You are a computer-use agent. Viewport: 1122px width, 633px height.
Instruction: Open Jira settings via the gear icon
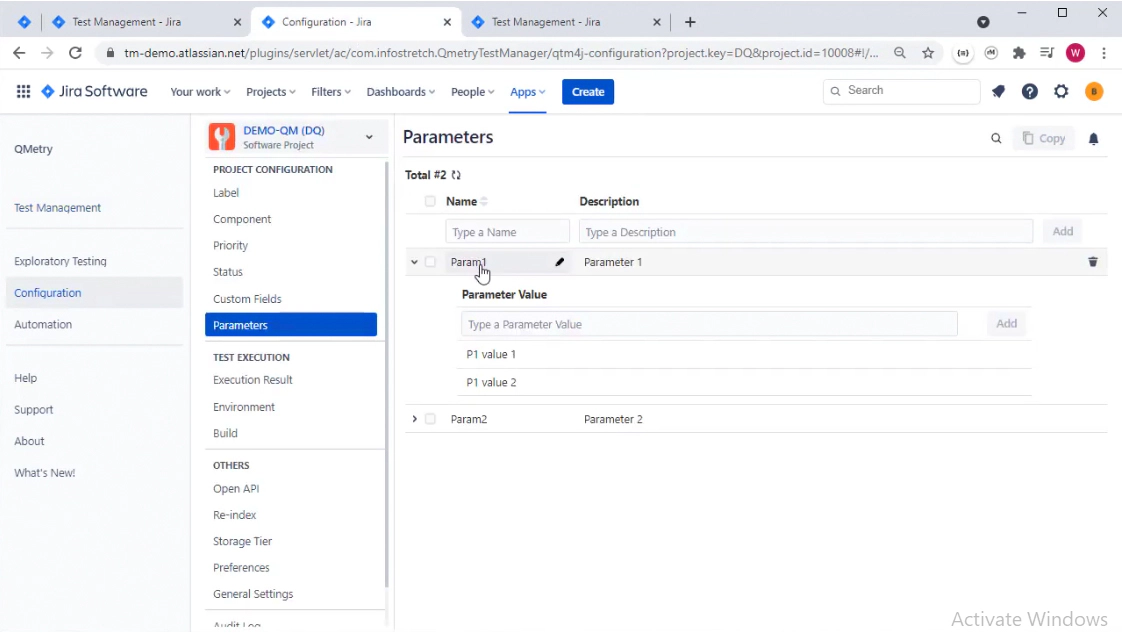coord(1060,91)
